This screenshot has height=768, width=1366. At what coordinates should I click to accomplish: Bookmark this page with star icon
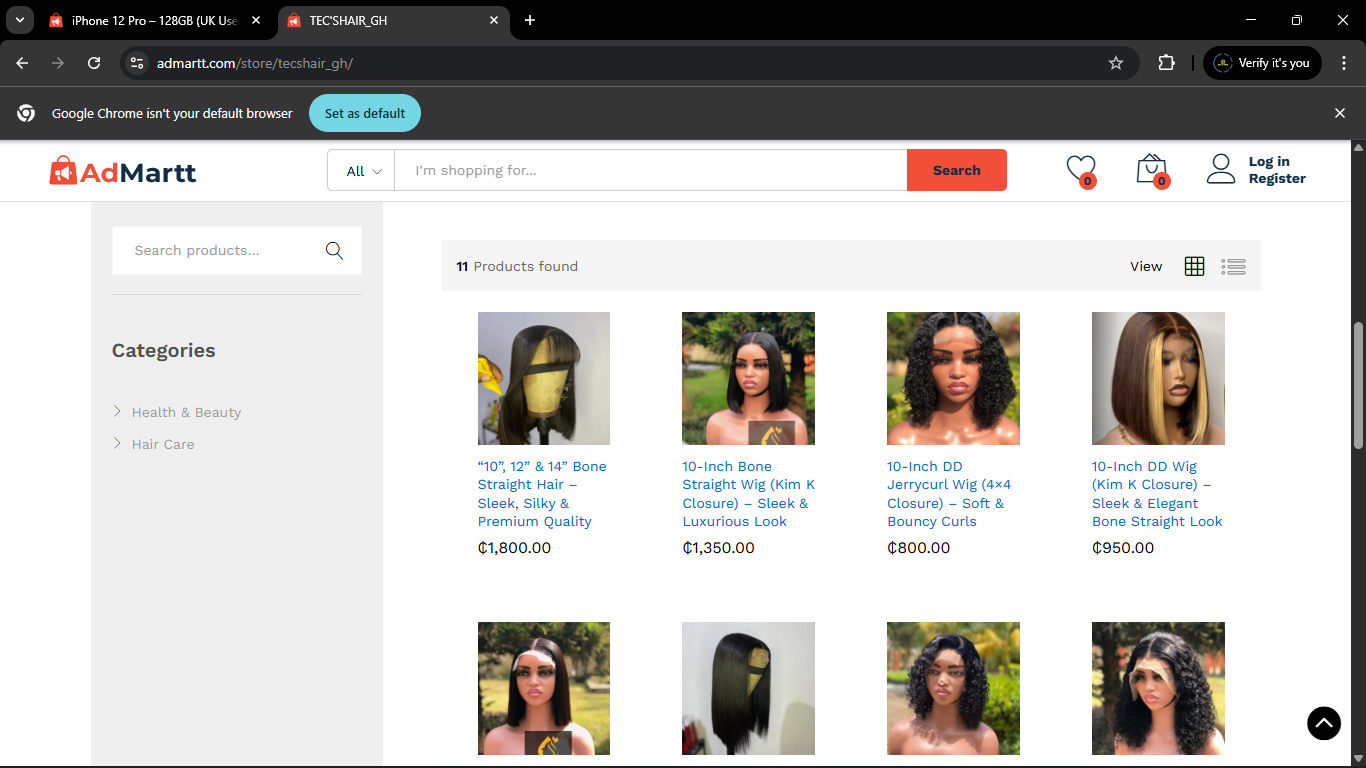1116,63
